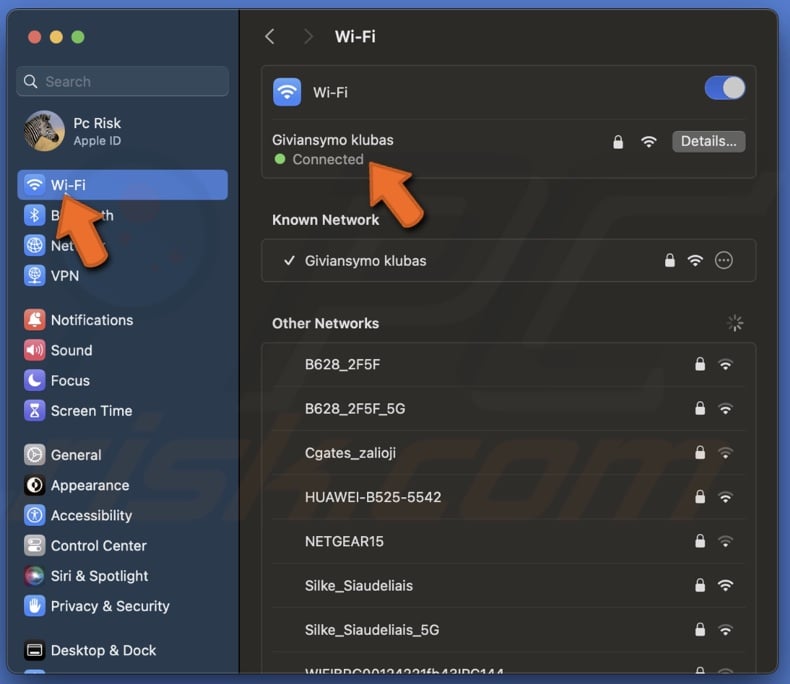Select known network Giviansymo klubas row

pyautogui.click(x=508, y=260)
